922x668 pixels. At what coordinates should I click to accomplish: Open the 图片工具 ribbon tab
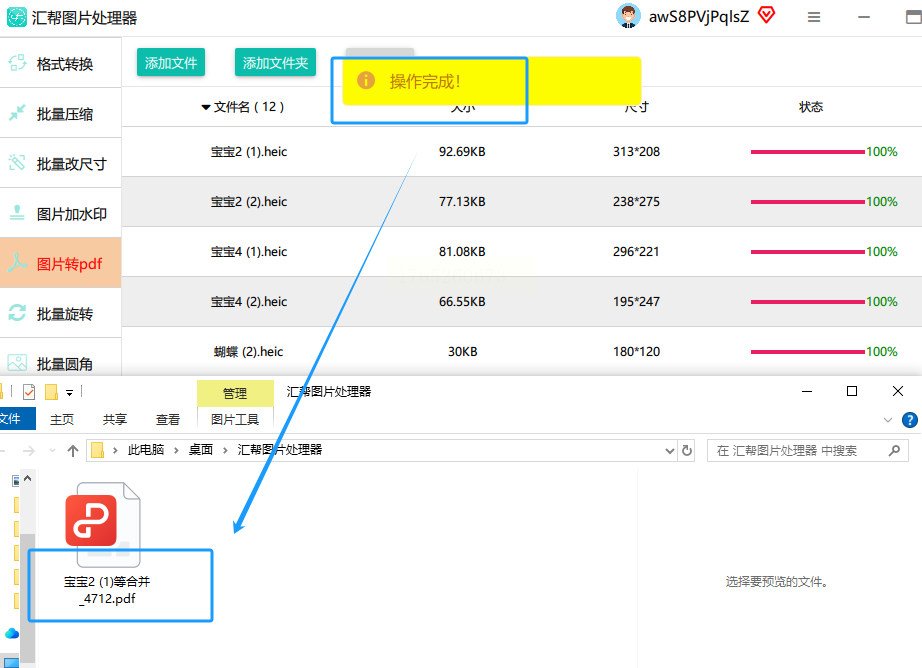click(235, 419)
